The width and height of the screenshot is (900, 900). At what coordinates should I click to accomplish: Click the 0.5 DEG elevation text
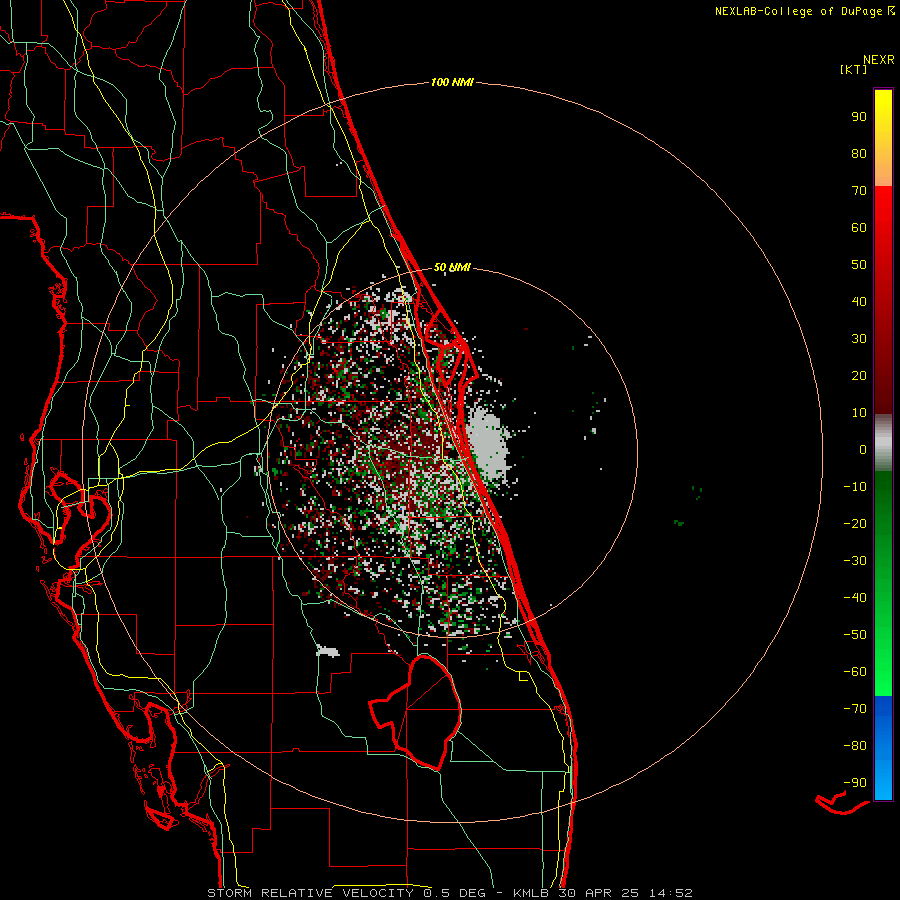(455, 893)
